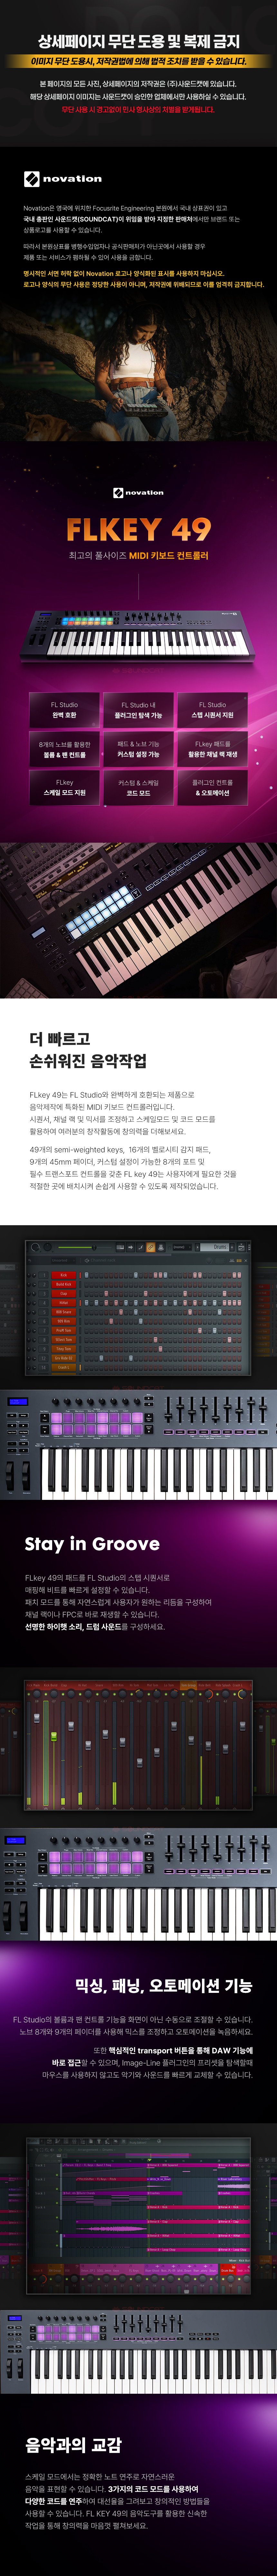This screenshot has height=2576, width=277.
Task: Select the '활용한 채널 랙 재생' feature box
Action: tap(212, 749)
